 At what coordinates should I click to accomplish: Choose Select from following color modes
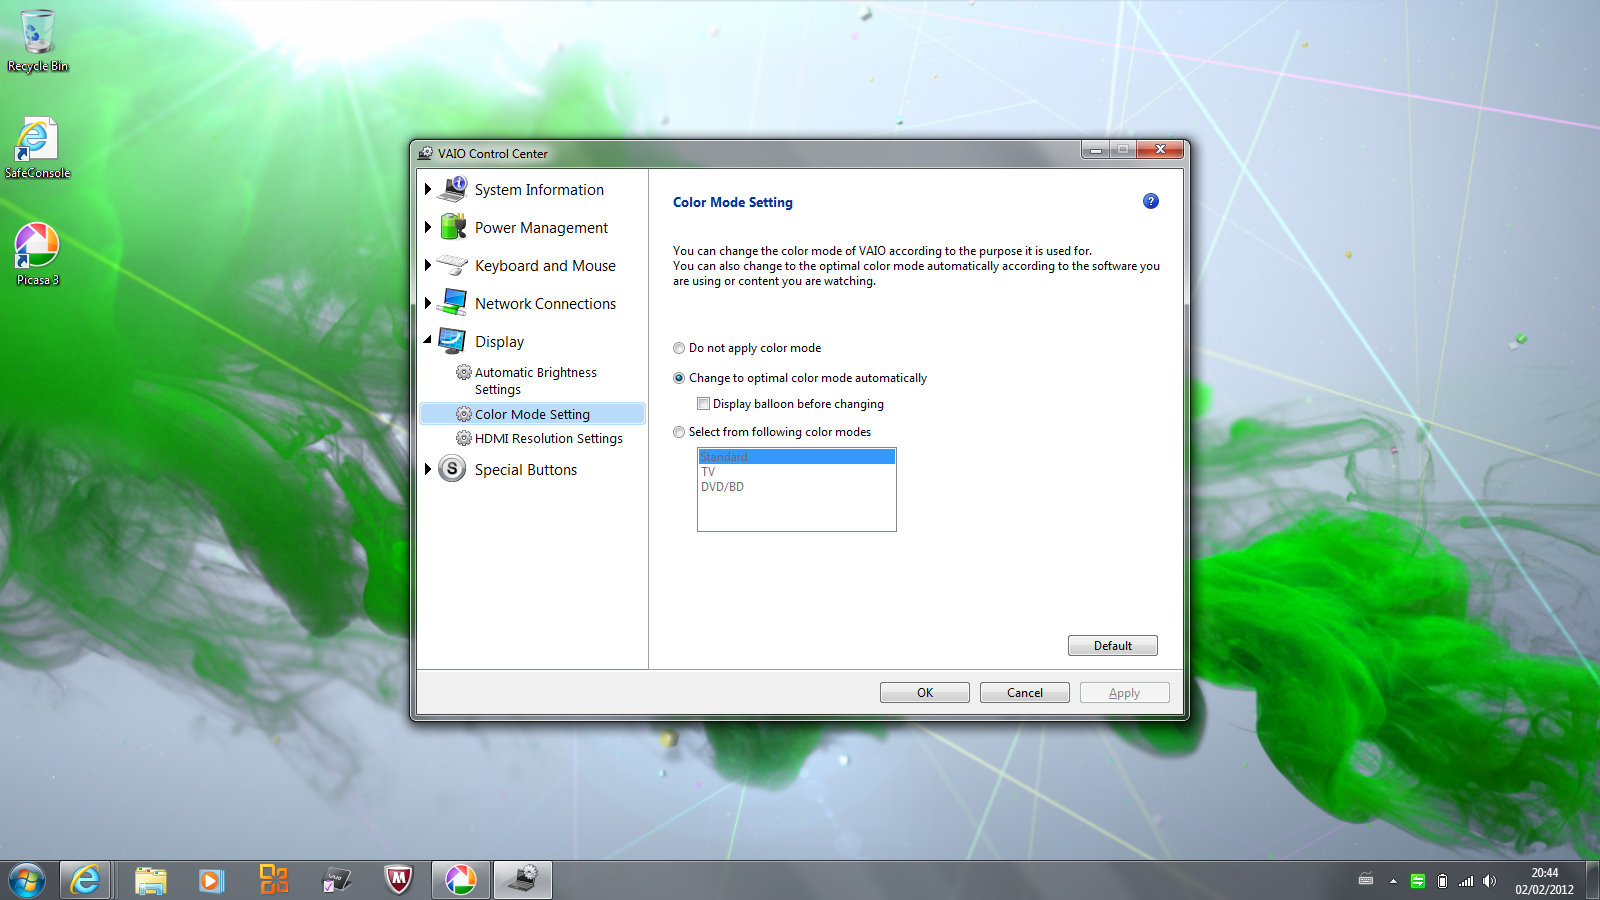(680, 432)
